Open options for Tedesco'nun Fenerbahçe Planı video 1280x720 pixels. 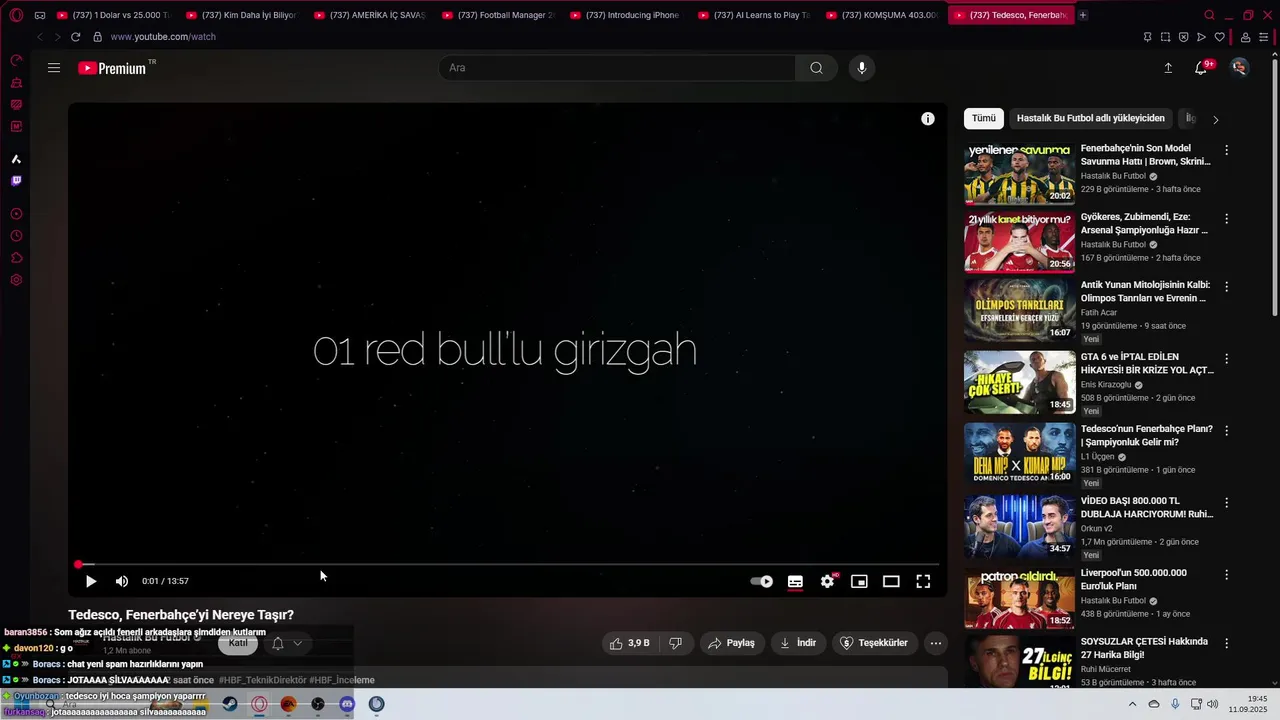(x=1226, y=430)
